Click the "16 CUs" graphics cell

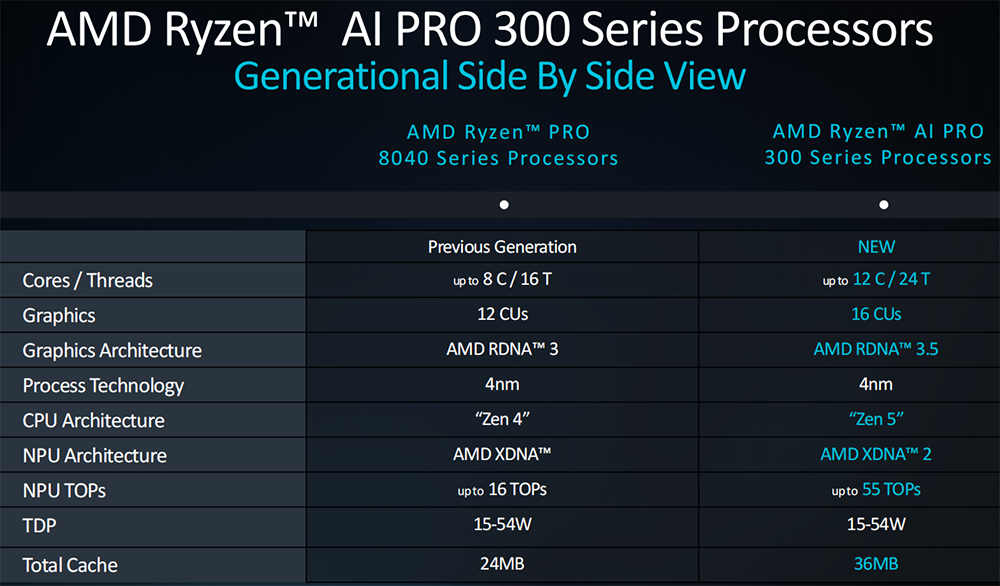(x=876, y=314)
